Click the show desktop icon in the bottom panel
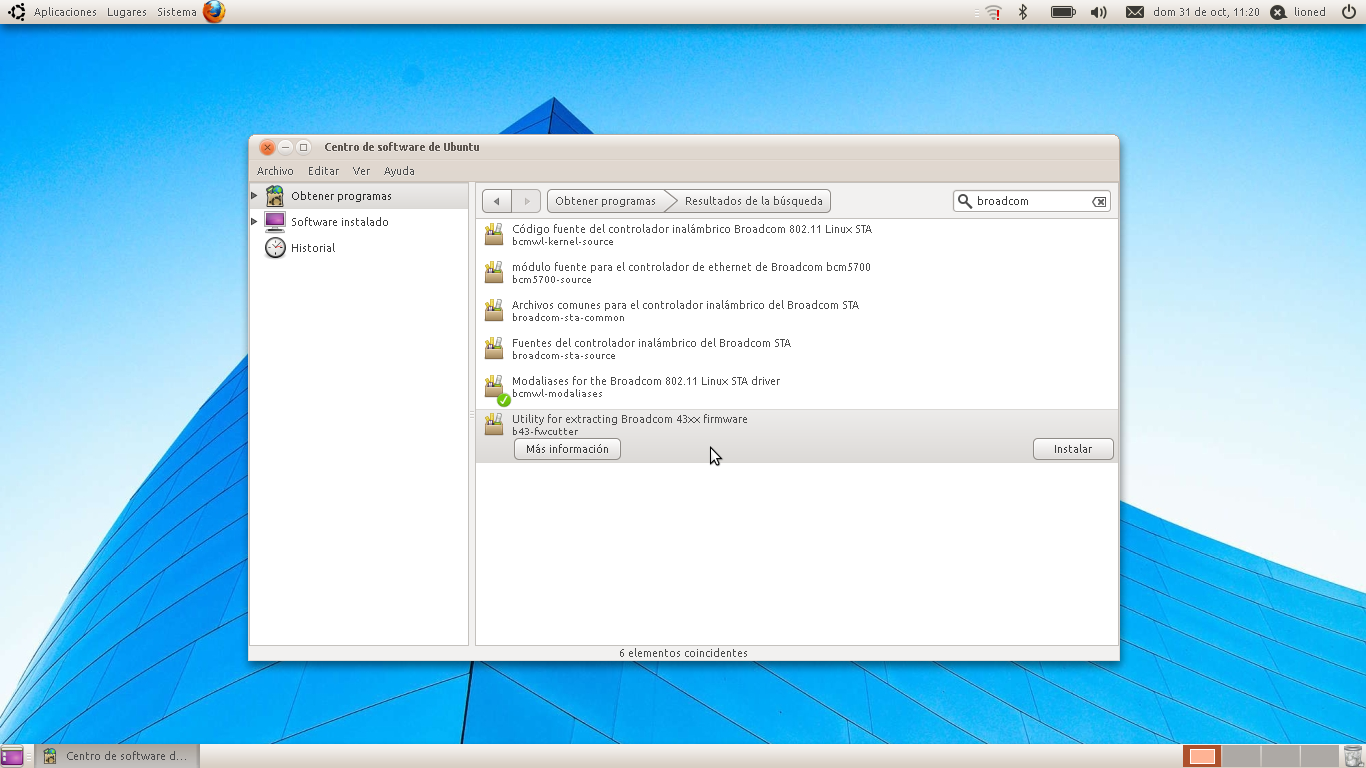Image resolution: width=1366 pixels, height=768 pixels. coord(12,756)
